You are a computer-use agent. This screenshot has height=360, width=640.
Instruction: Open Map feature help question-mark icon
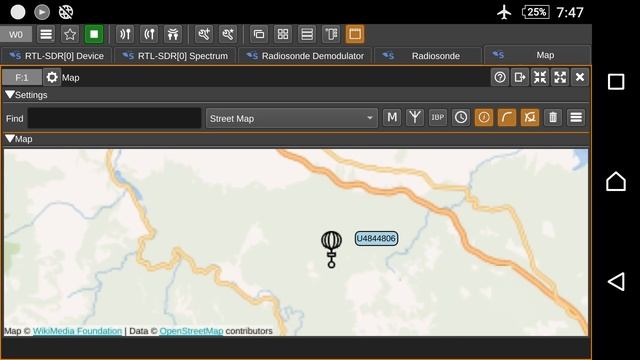pyautogui.click(x=500, y=77)
